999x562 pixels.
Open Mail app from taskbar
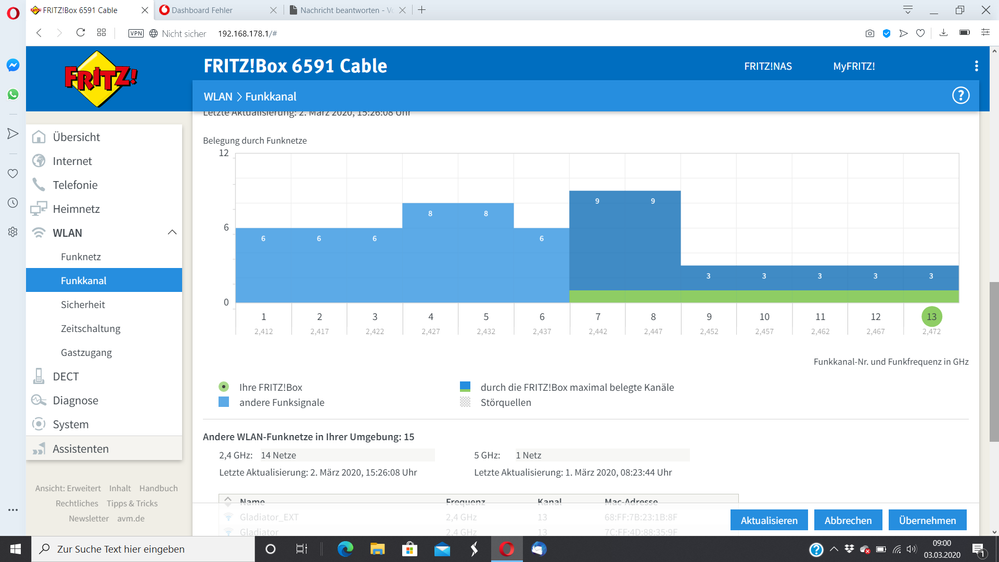tap(442, 549)
